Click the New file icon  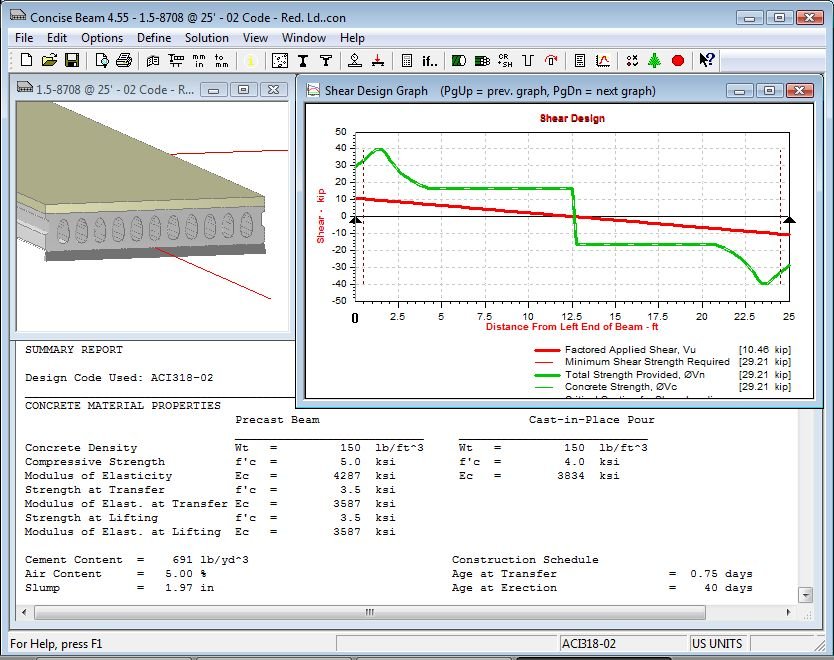pyautogui.click(x=26, y=60)
